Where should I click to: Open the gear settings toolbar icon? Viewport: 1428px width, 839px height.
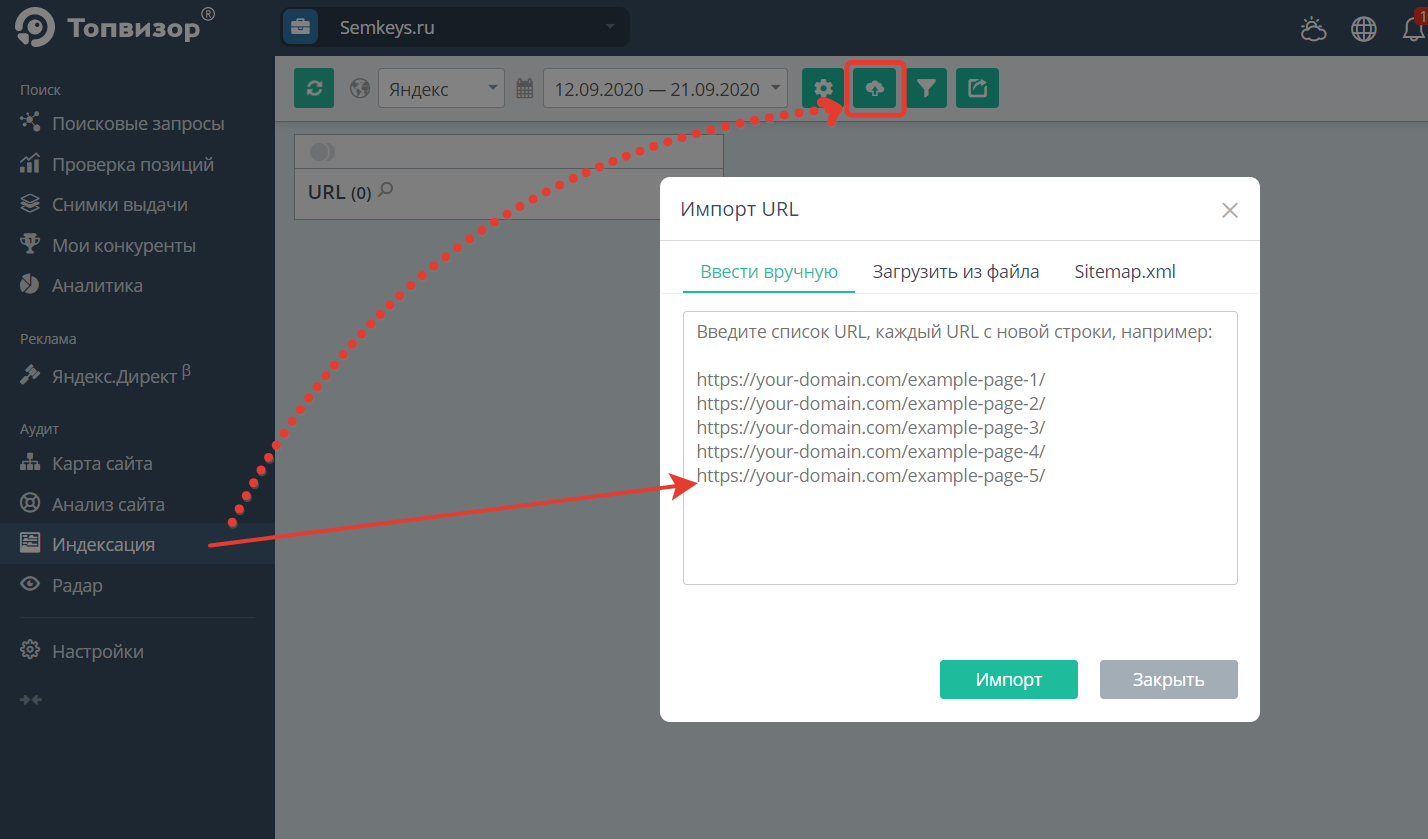coord(823,88)
